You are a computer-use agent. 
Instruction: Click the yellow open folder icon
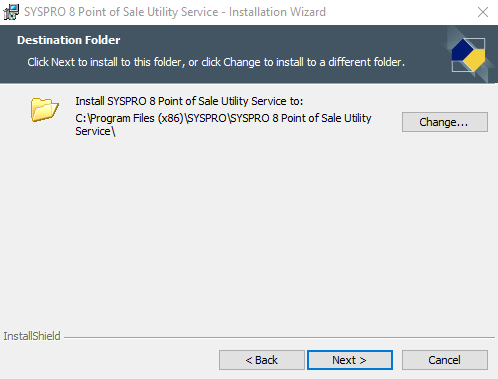[45, 109]
